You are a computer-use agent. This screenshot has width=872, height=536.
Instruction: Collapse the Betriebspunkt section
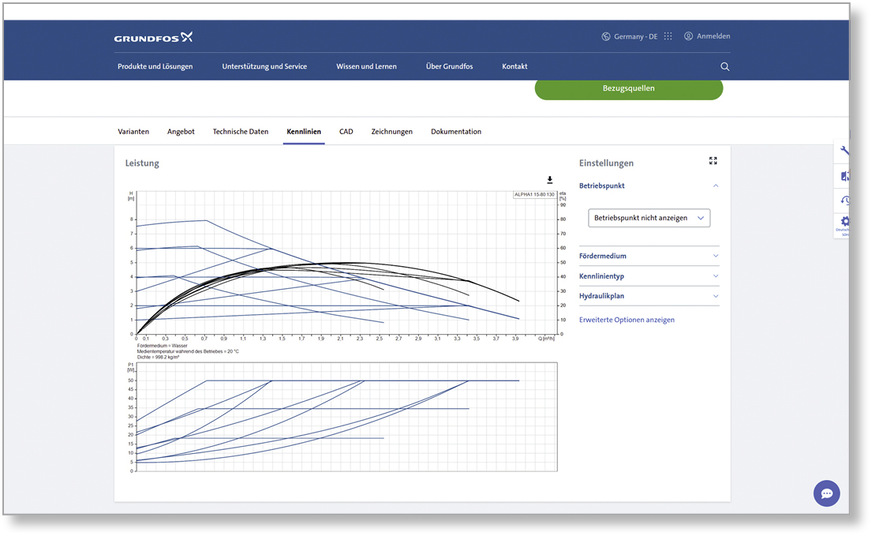[x=715, y=186]
